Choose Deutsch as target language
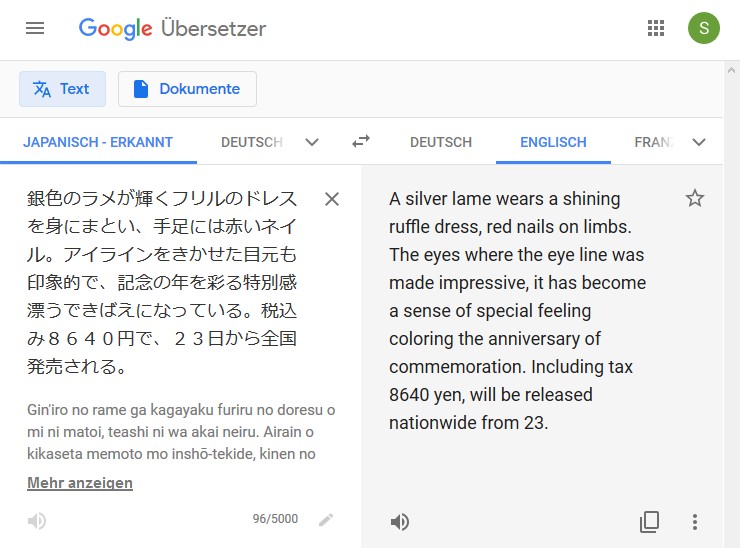Screen dimensions: 740x548 click(441, 142)
